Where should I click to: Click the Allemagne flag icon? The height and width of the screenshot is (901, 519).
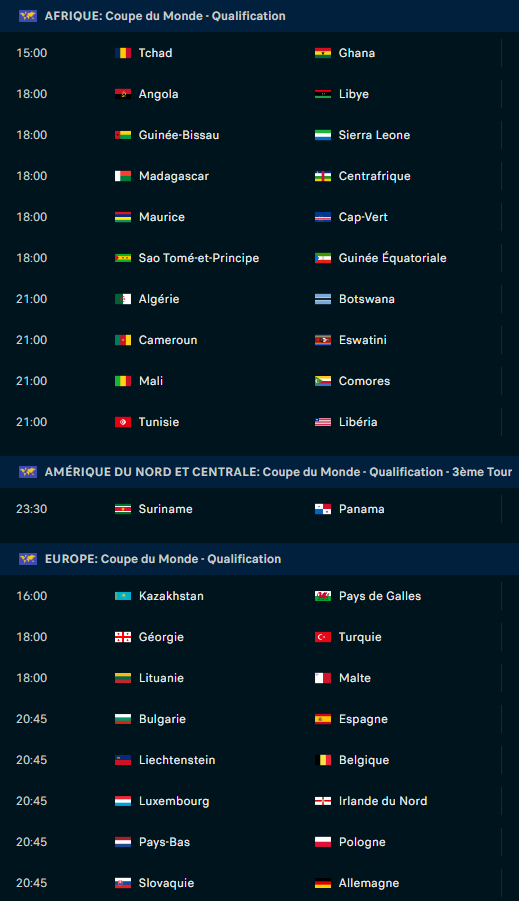[322, 883]
